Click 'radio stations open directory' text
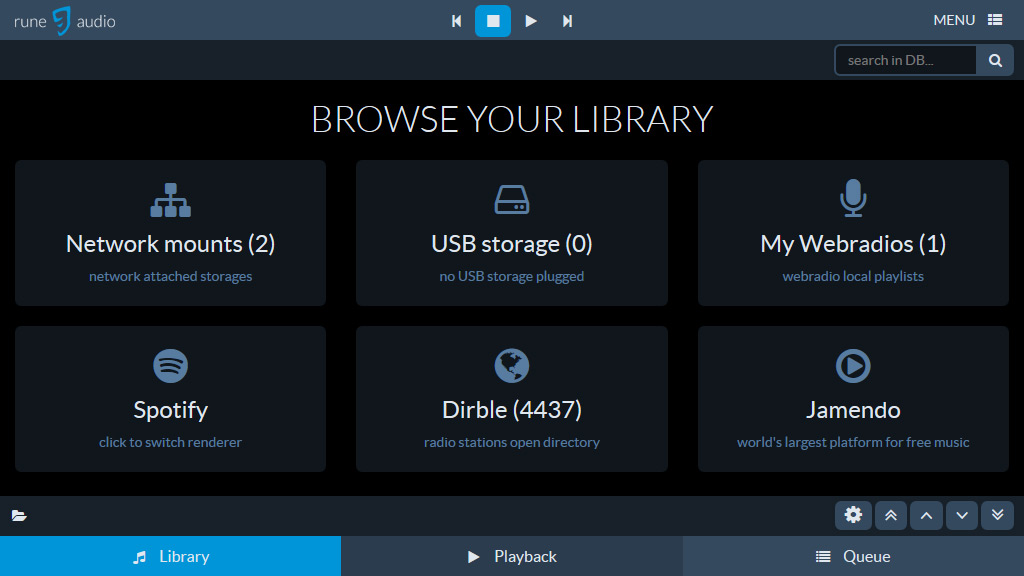 tap(512, 442)
